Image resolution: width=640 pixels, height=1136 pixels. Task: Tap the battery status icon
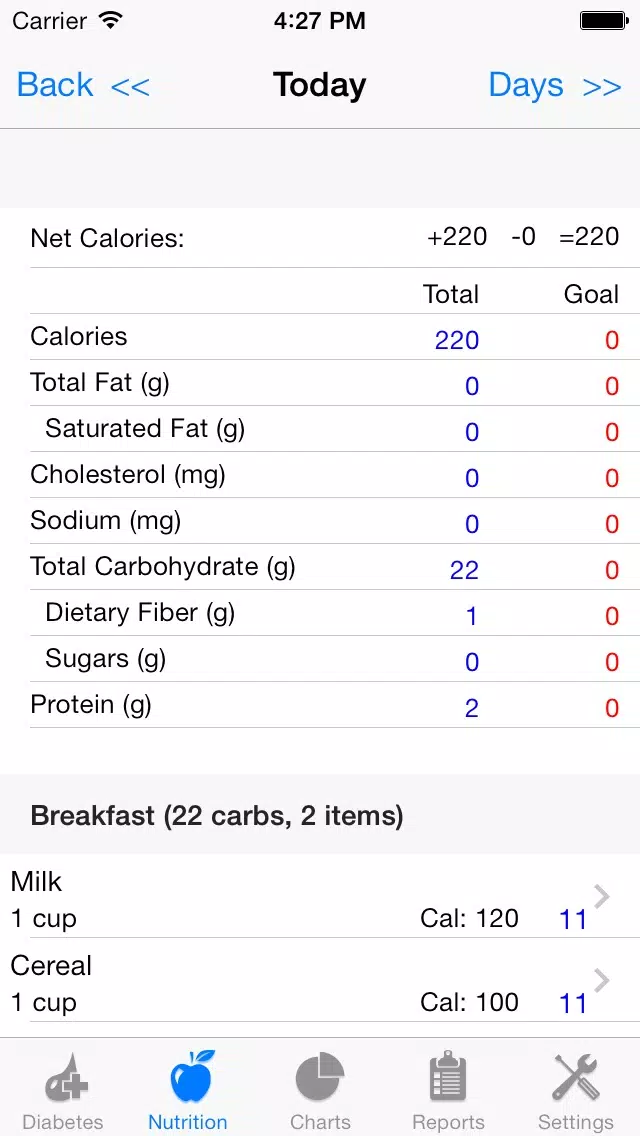603,21
